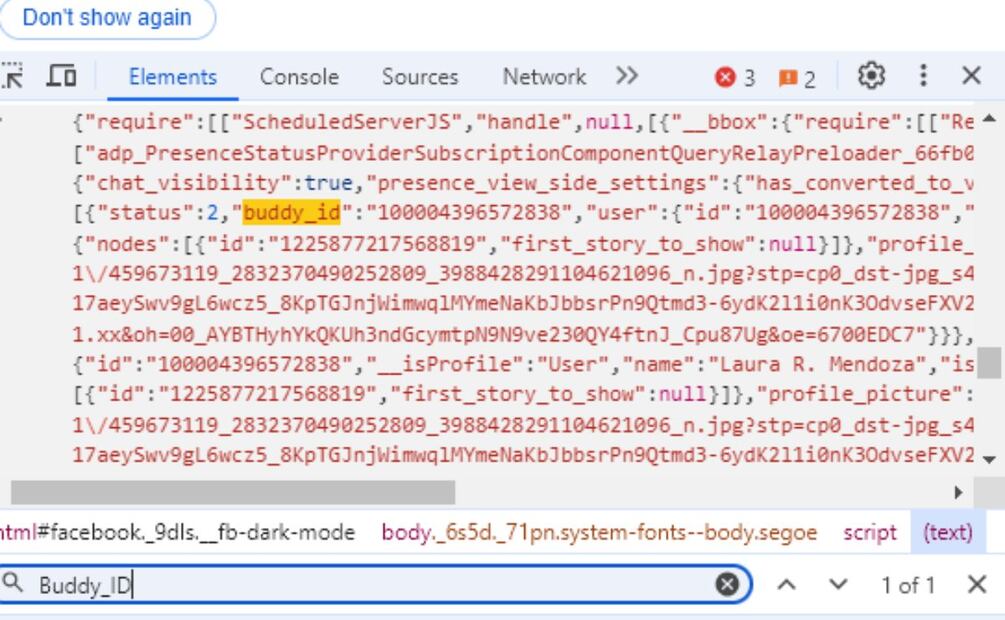Viewport: 1005px width, 620px height.
Task: Open the DevTools three-dot customize menu
Action: pyautogui.click(x=924, y=76)
